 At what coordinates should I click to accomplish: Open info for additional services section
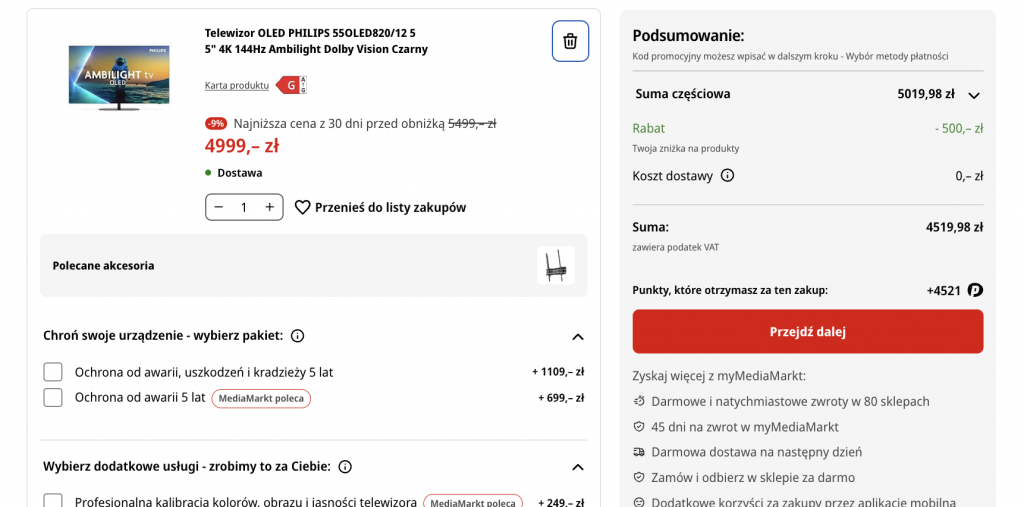[345, 466]
